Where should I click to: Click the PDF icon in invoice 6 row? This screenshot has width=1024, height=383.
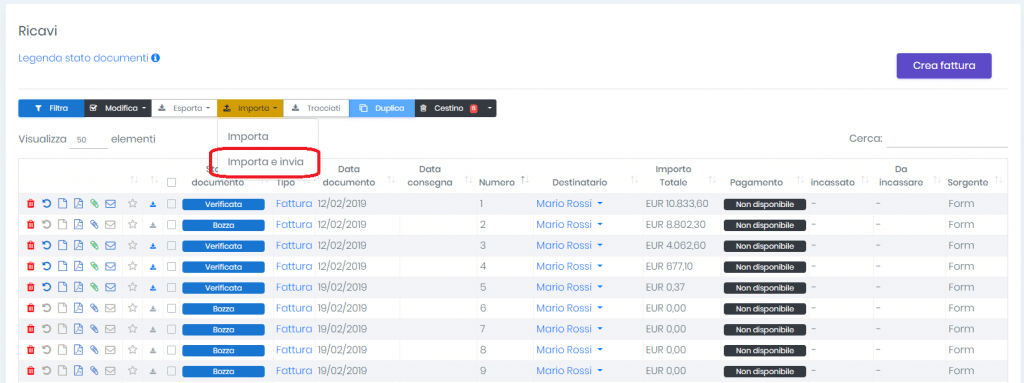[x=78, y=308]
